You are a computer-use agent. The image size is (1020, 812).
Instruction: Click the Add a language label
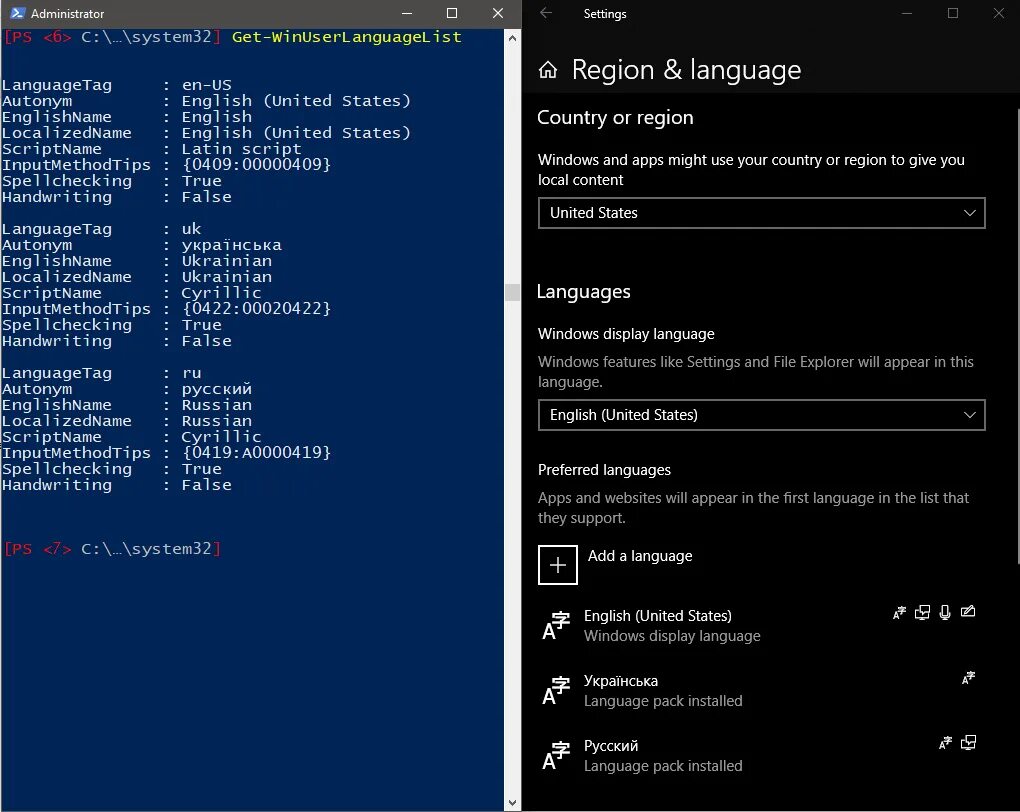point(640,556)
